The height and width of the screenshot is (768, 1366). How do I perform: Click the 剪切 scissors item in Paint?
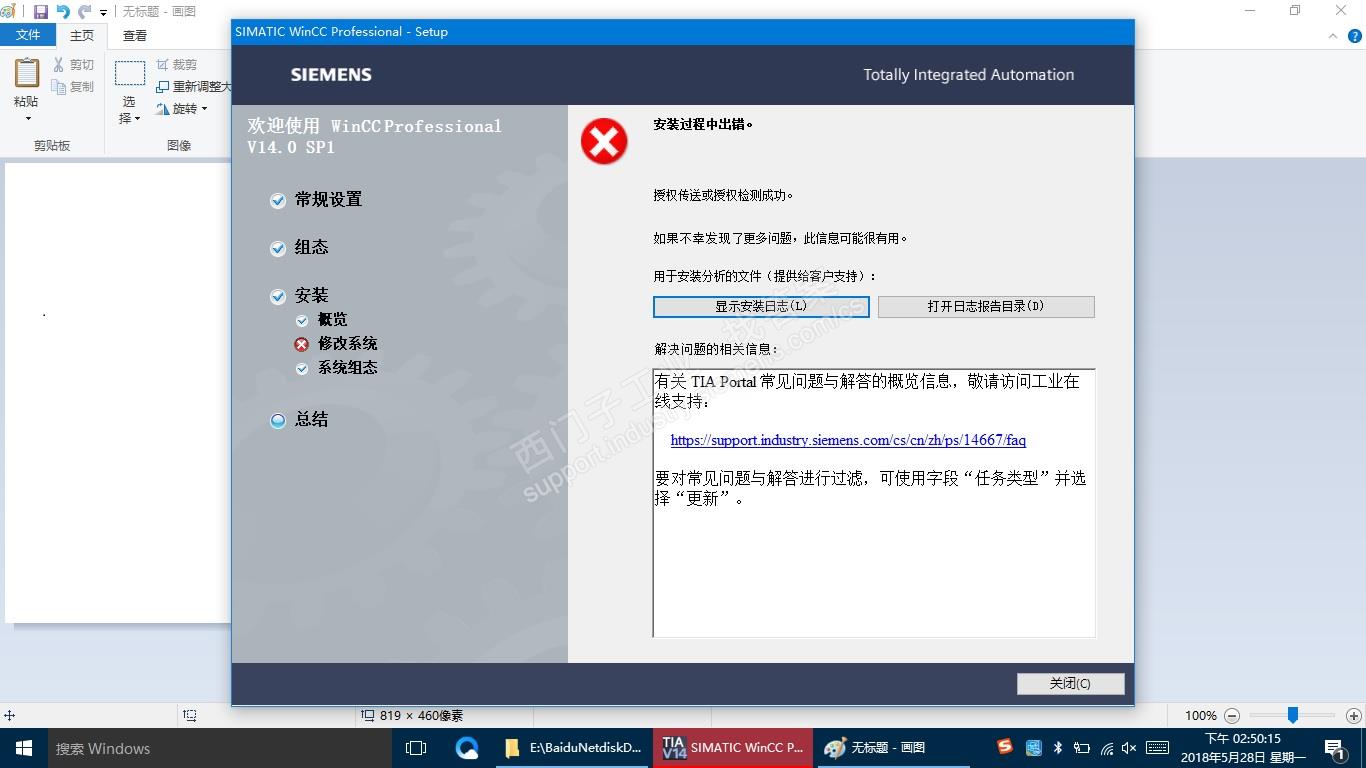tap(73, 65)
